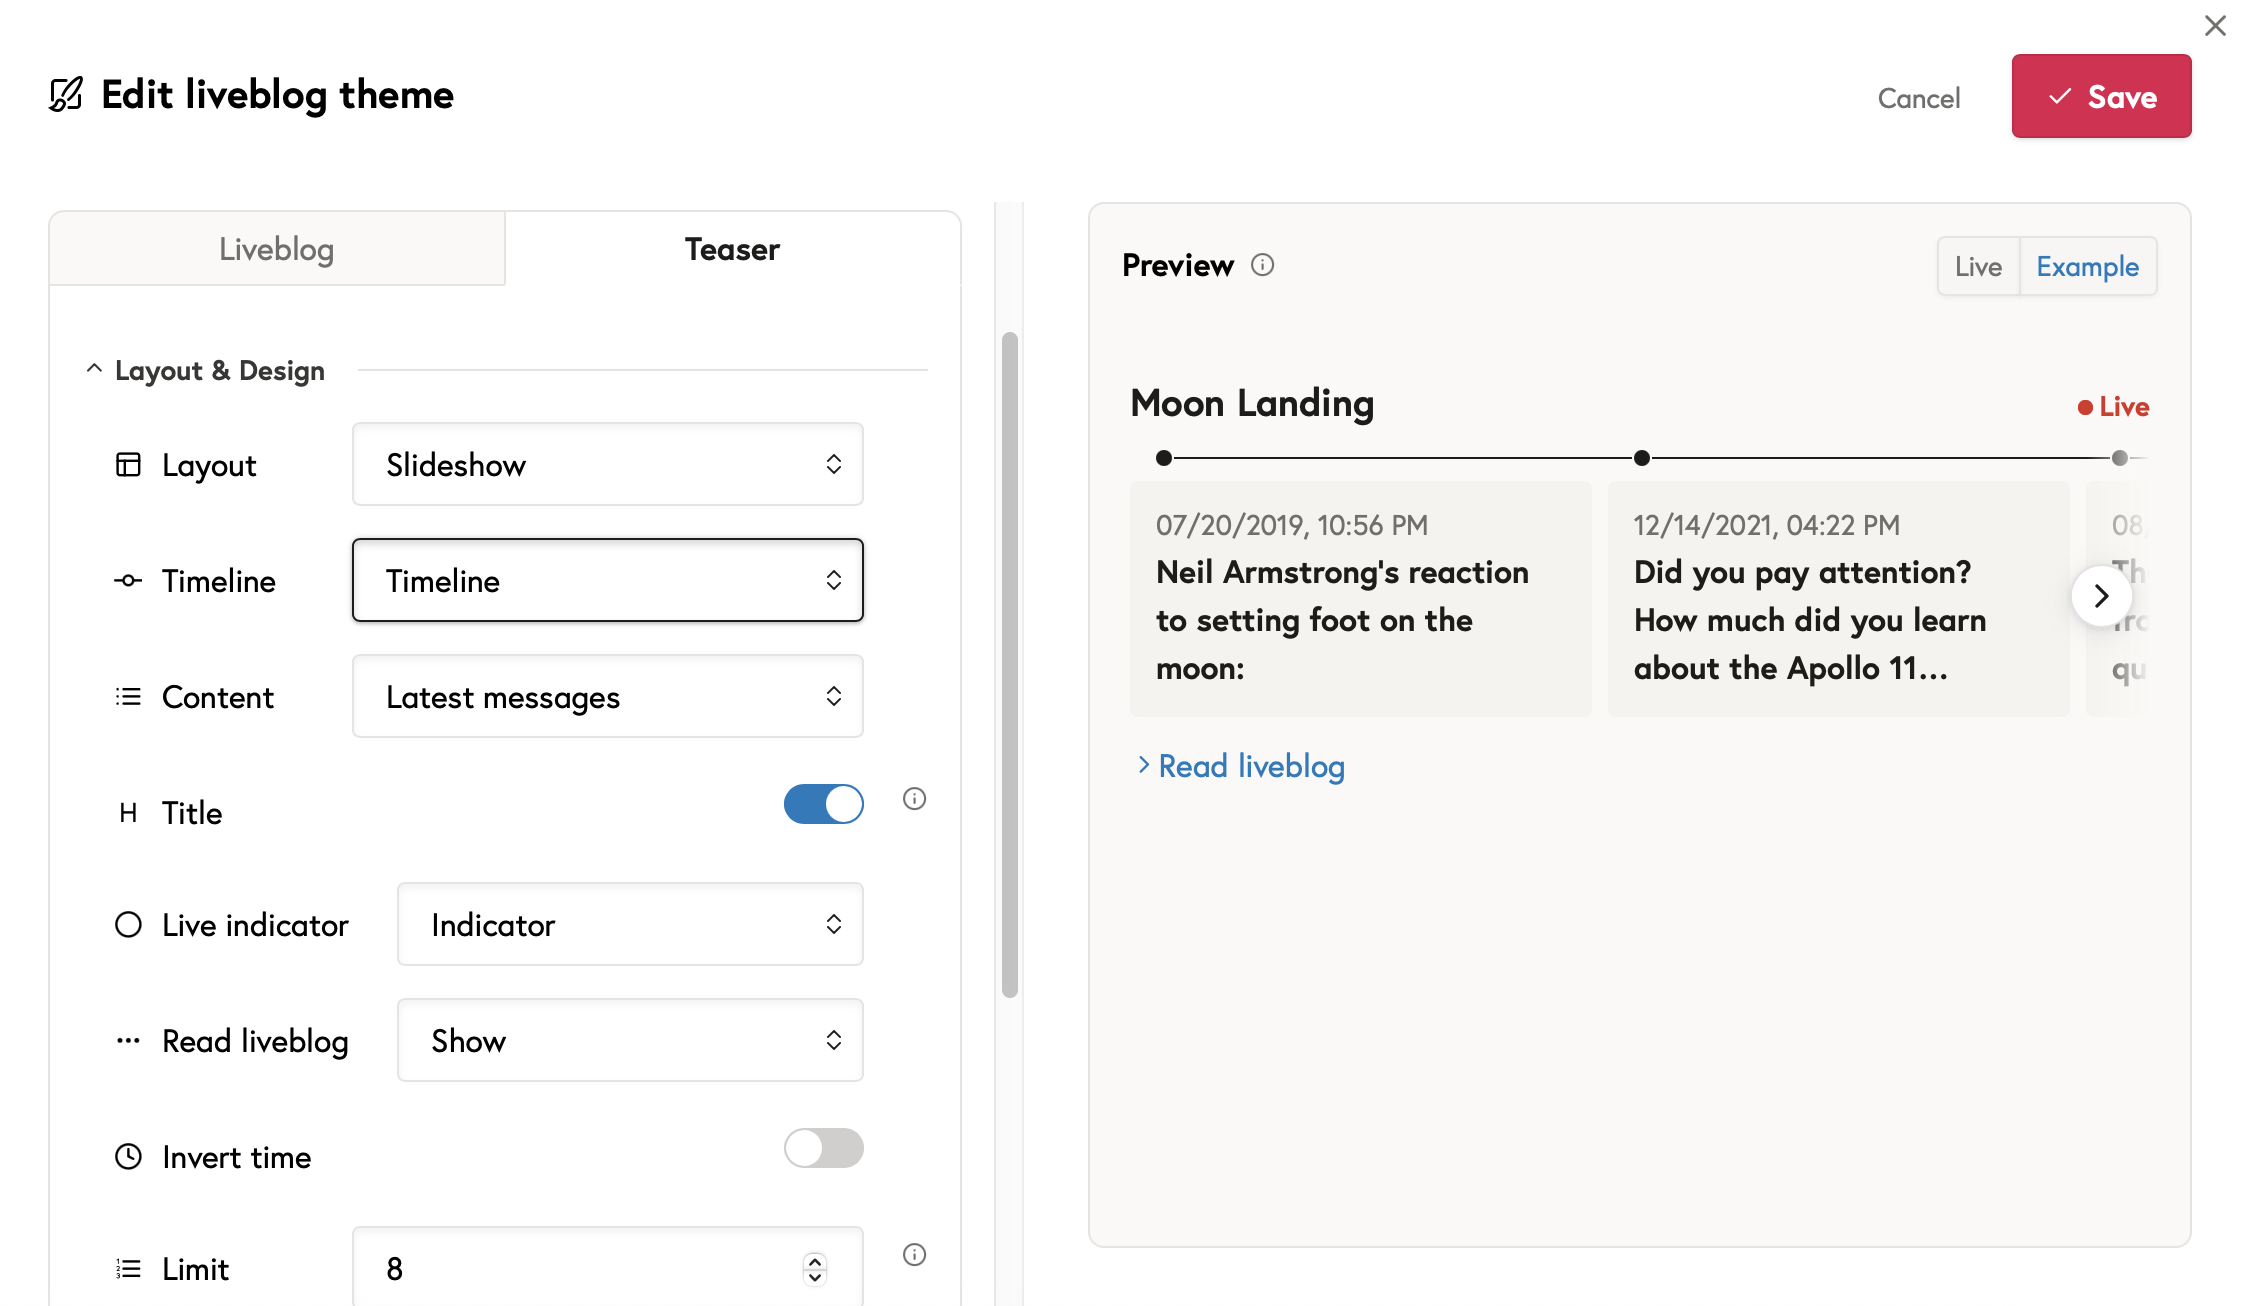This screenshot has height=1306, width=2244.
Task: Enable the Invert time toggle
Action: [x=823, y=1148]
